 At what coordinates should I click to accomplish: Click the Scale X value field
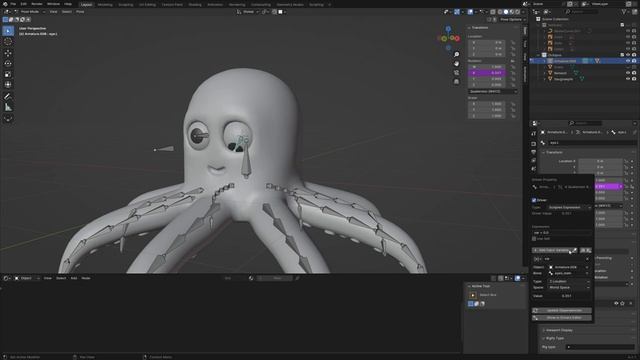point(487,104)
